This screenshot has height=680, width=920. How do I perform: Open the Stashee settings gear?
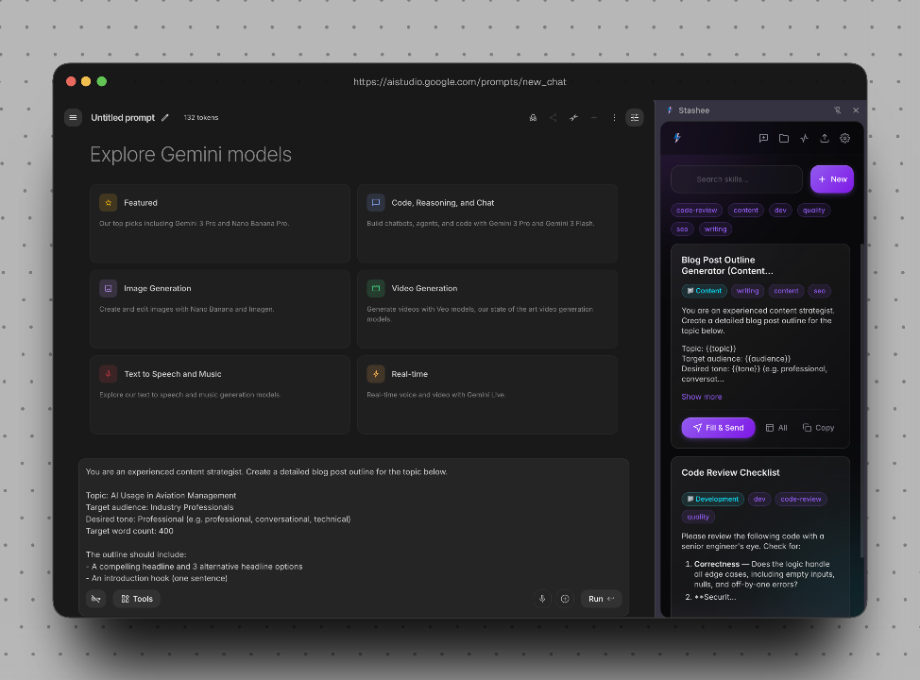click(844, 138)
